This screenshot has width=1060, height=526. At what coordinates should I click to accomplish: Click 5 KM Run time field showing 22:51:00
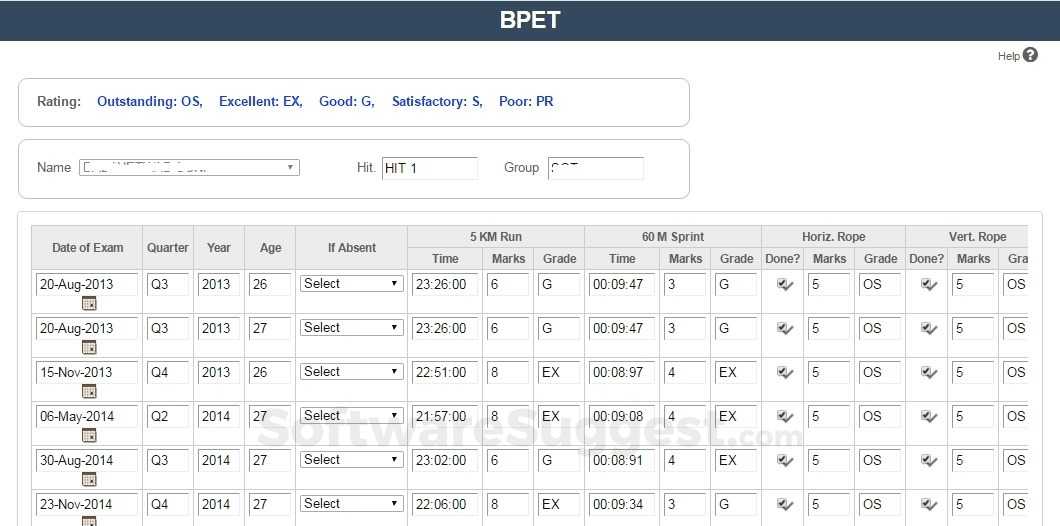[x=445, y=372]
